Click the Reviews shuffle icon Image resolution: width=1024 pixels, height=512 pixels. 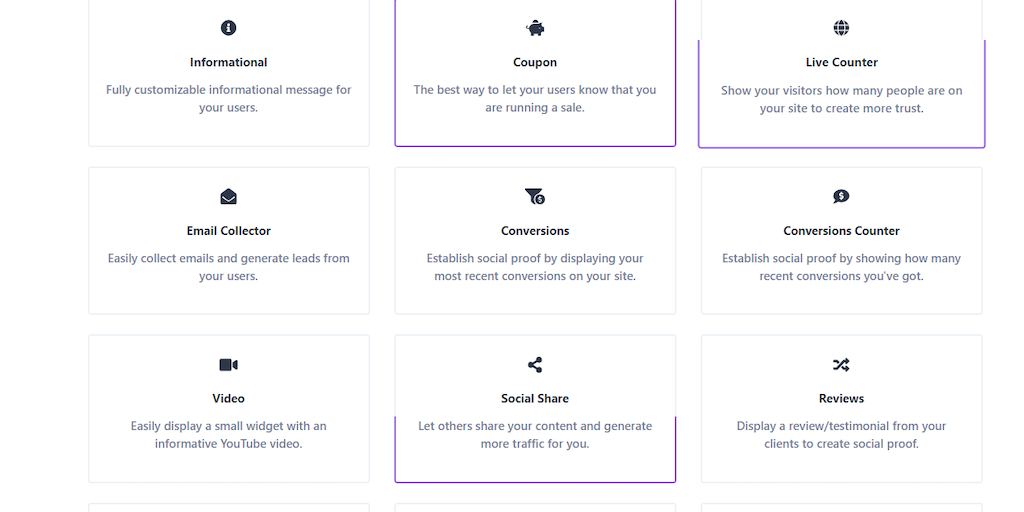pos(841,365)
